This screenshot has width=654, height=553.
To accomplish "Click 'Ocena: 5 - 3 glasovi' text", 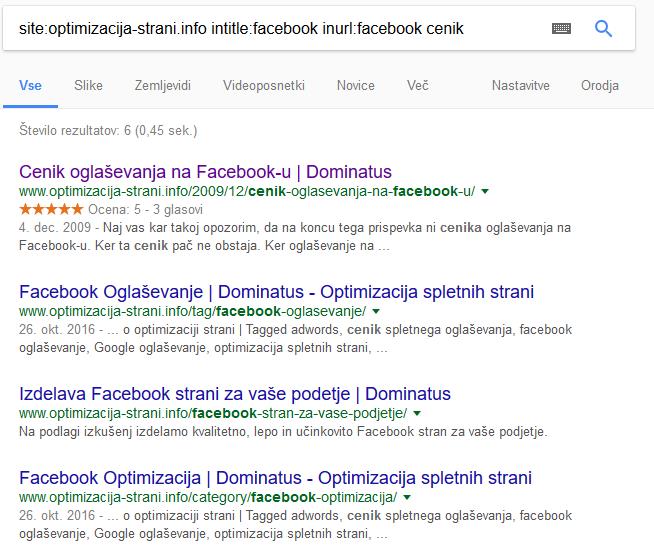I will pyautogui.click(x=146, y=209).
